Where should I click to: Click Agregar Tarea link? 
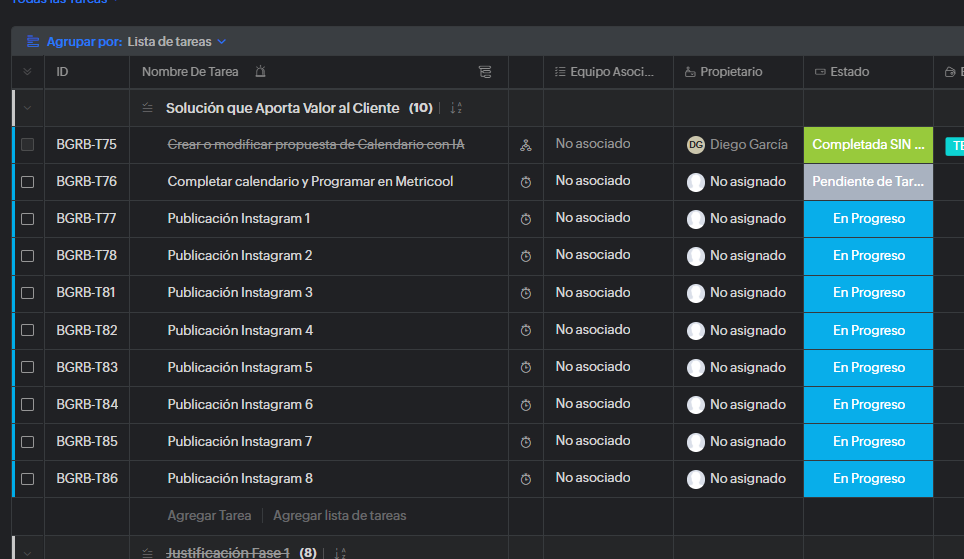[x=209, y=516]
